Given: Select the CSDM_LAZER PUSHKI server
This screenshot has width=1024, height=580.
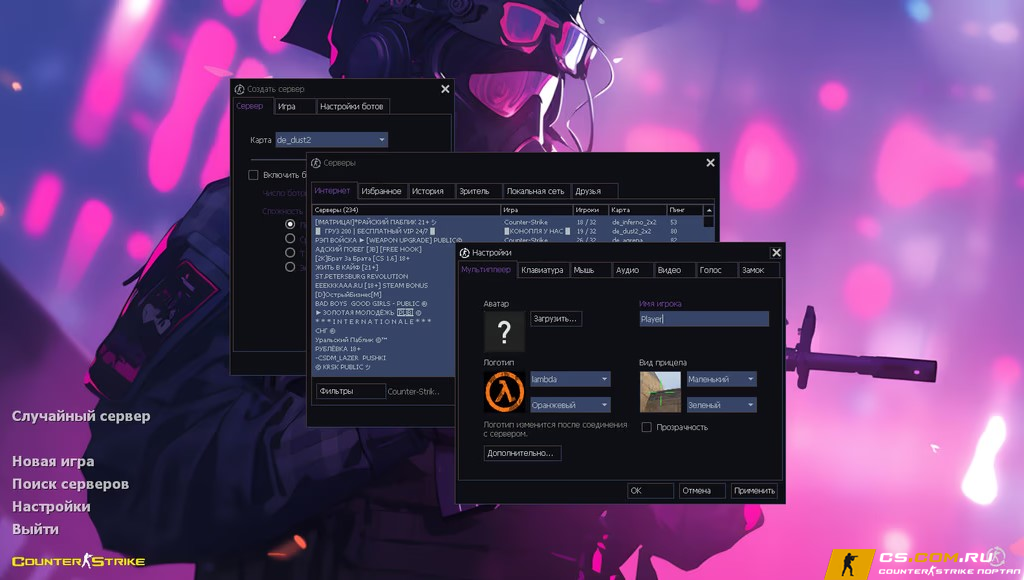Looking at the screenshot, I should click(384, 358).
